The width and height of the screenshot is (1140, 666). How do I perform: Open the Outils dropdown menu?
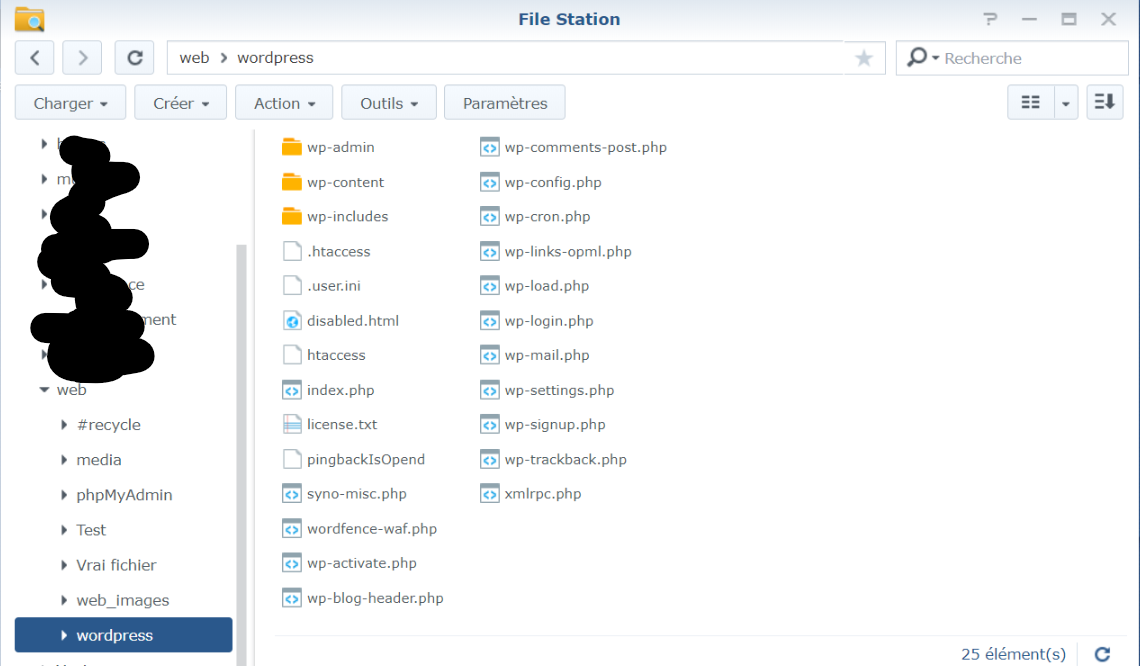click(x=389, y=103)
